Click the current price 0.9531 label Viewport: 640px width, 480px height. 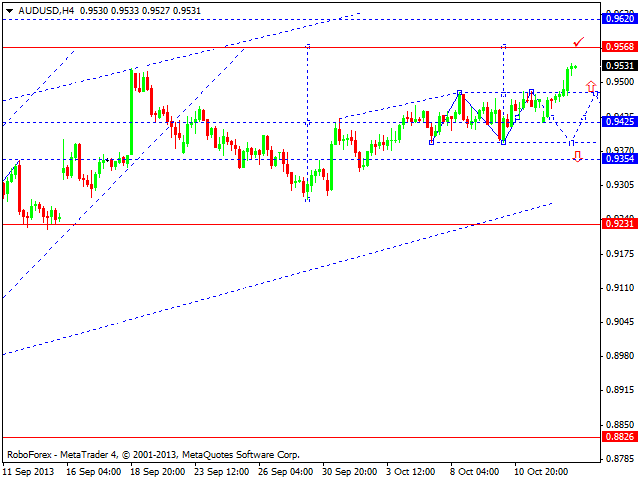tap(619, 66)
